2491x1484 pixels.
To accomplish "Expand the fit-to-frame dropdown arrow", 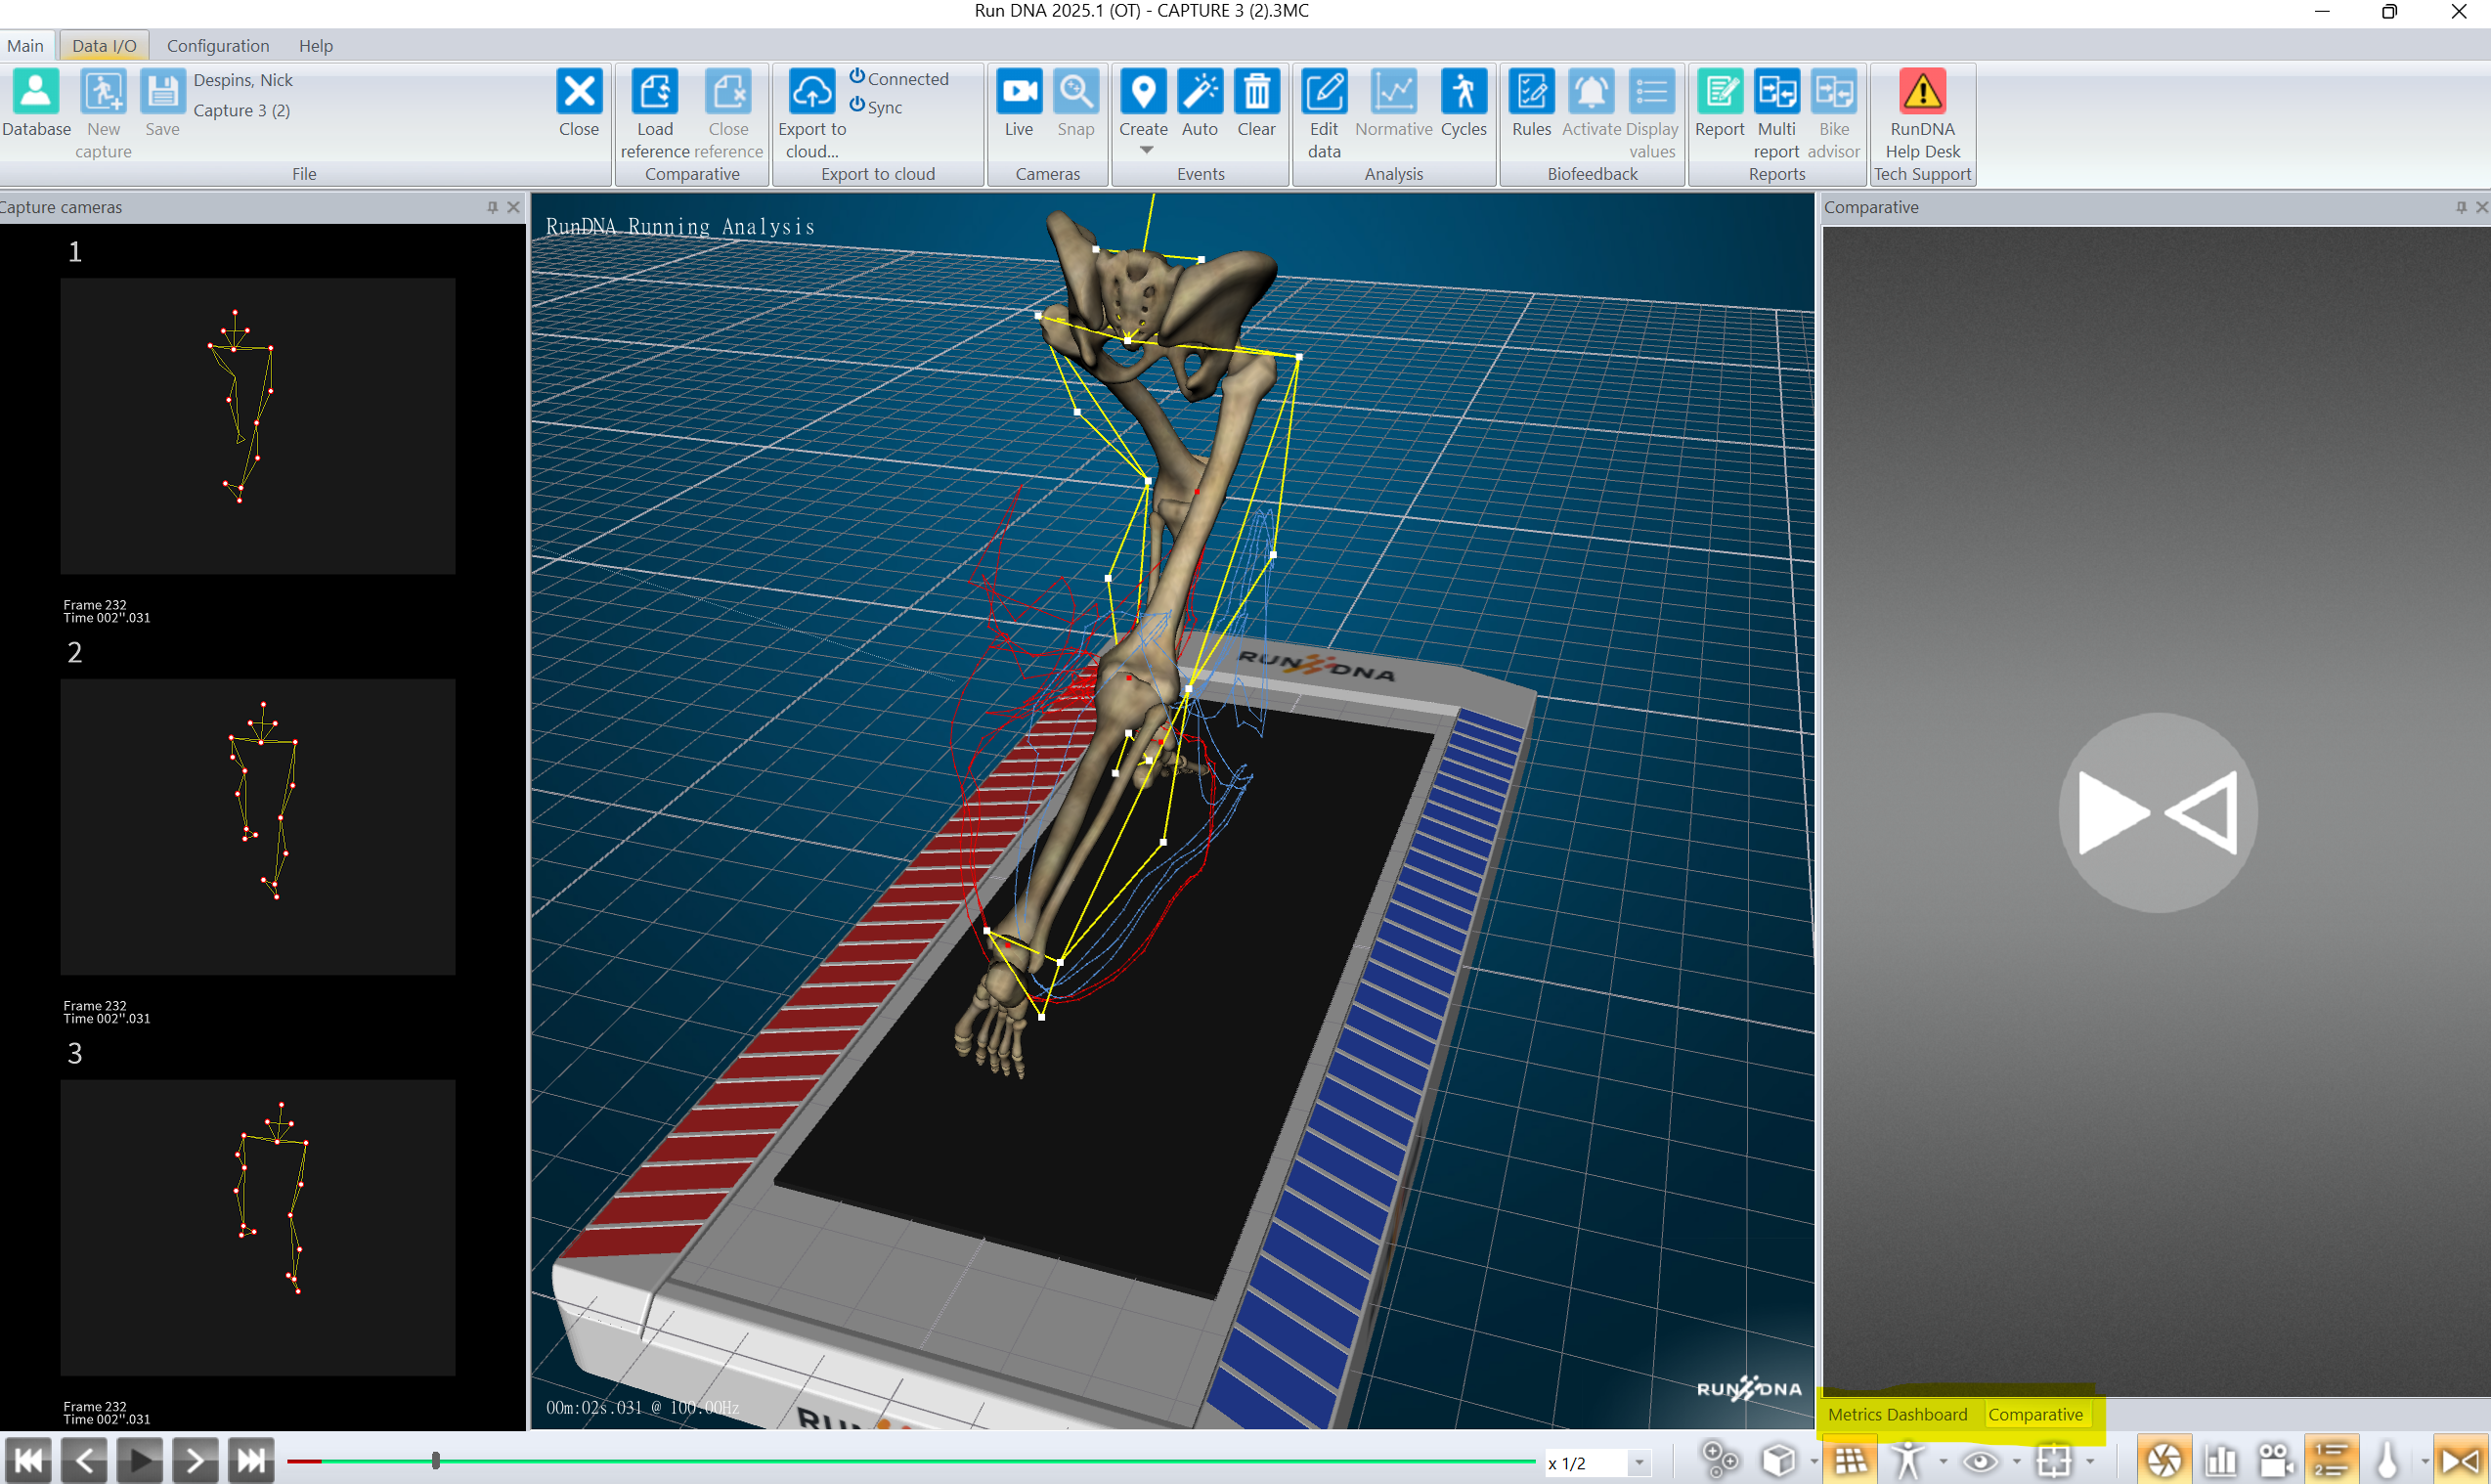I will (2090, 1462).
